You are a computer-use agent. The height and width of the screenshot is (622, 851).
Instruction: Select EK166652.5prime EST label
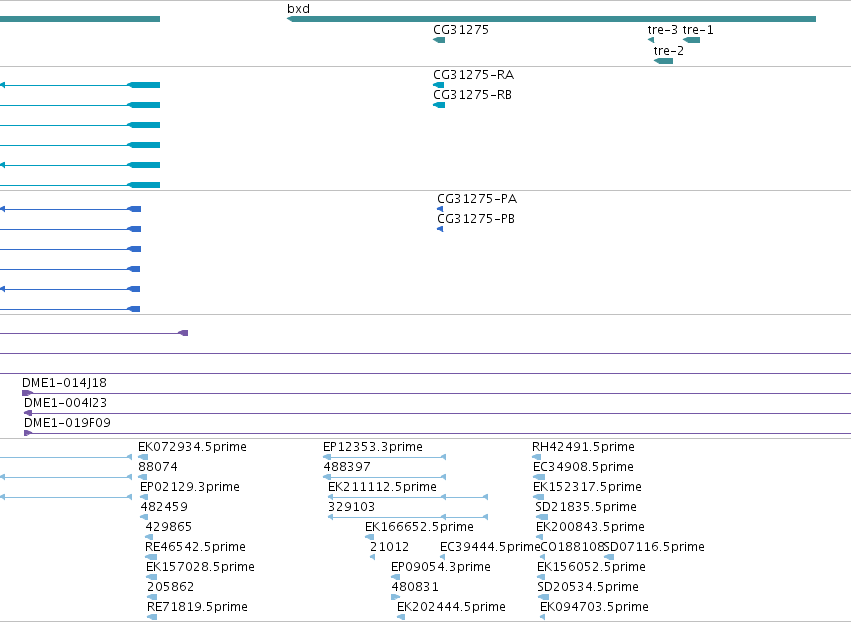pos(420,527)
